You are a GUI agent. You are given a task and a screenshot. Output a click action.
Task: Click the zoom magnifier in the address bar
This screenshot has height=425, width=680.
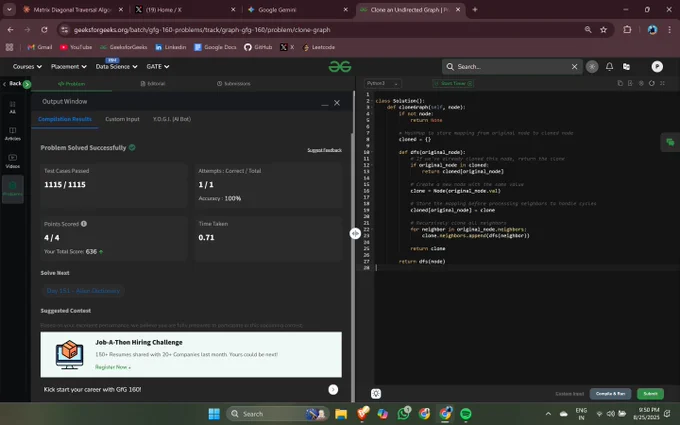588,29
